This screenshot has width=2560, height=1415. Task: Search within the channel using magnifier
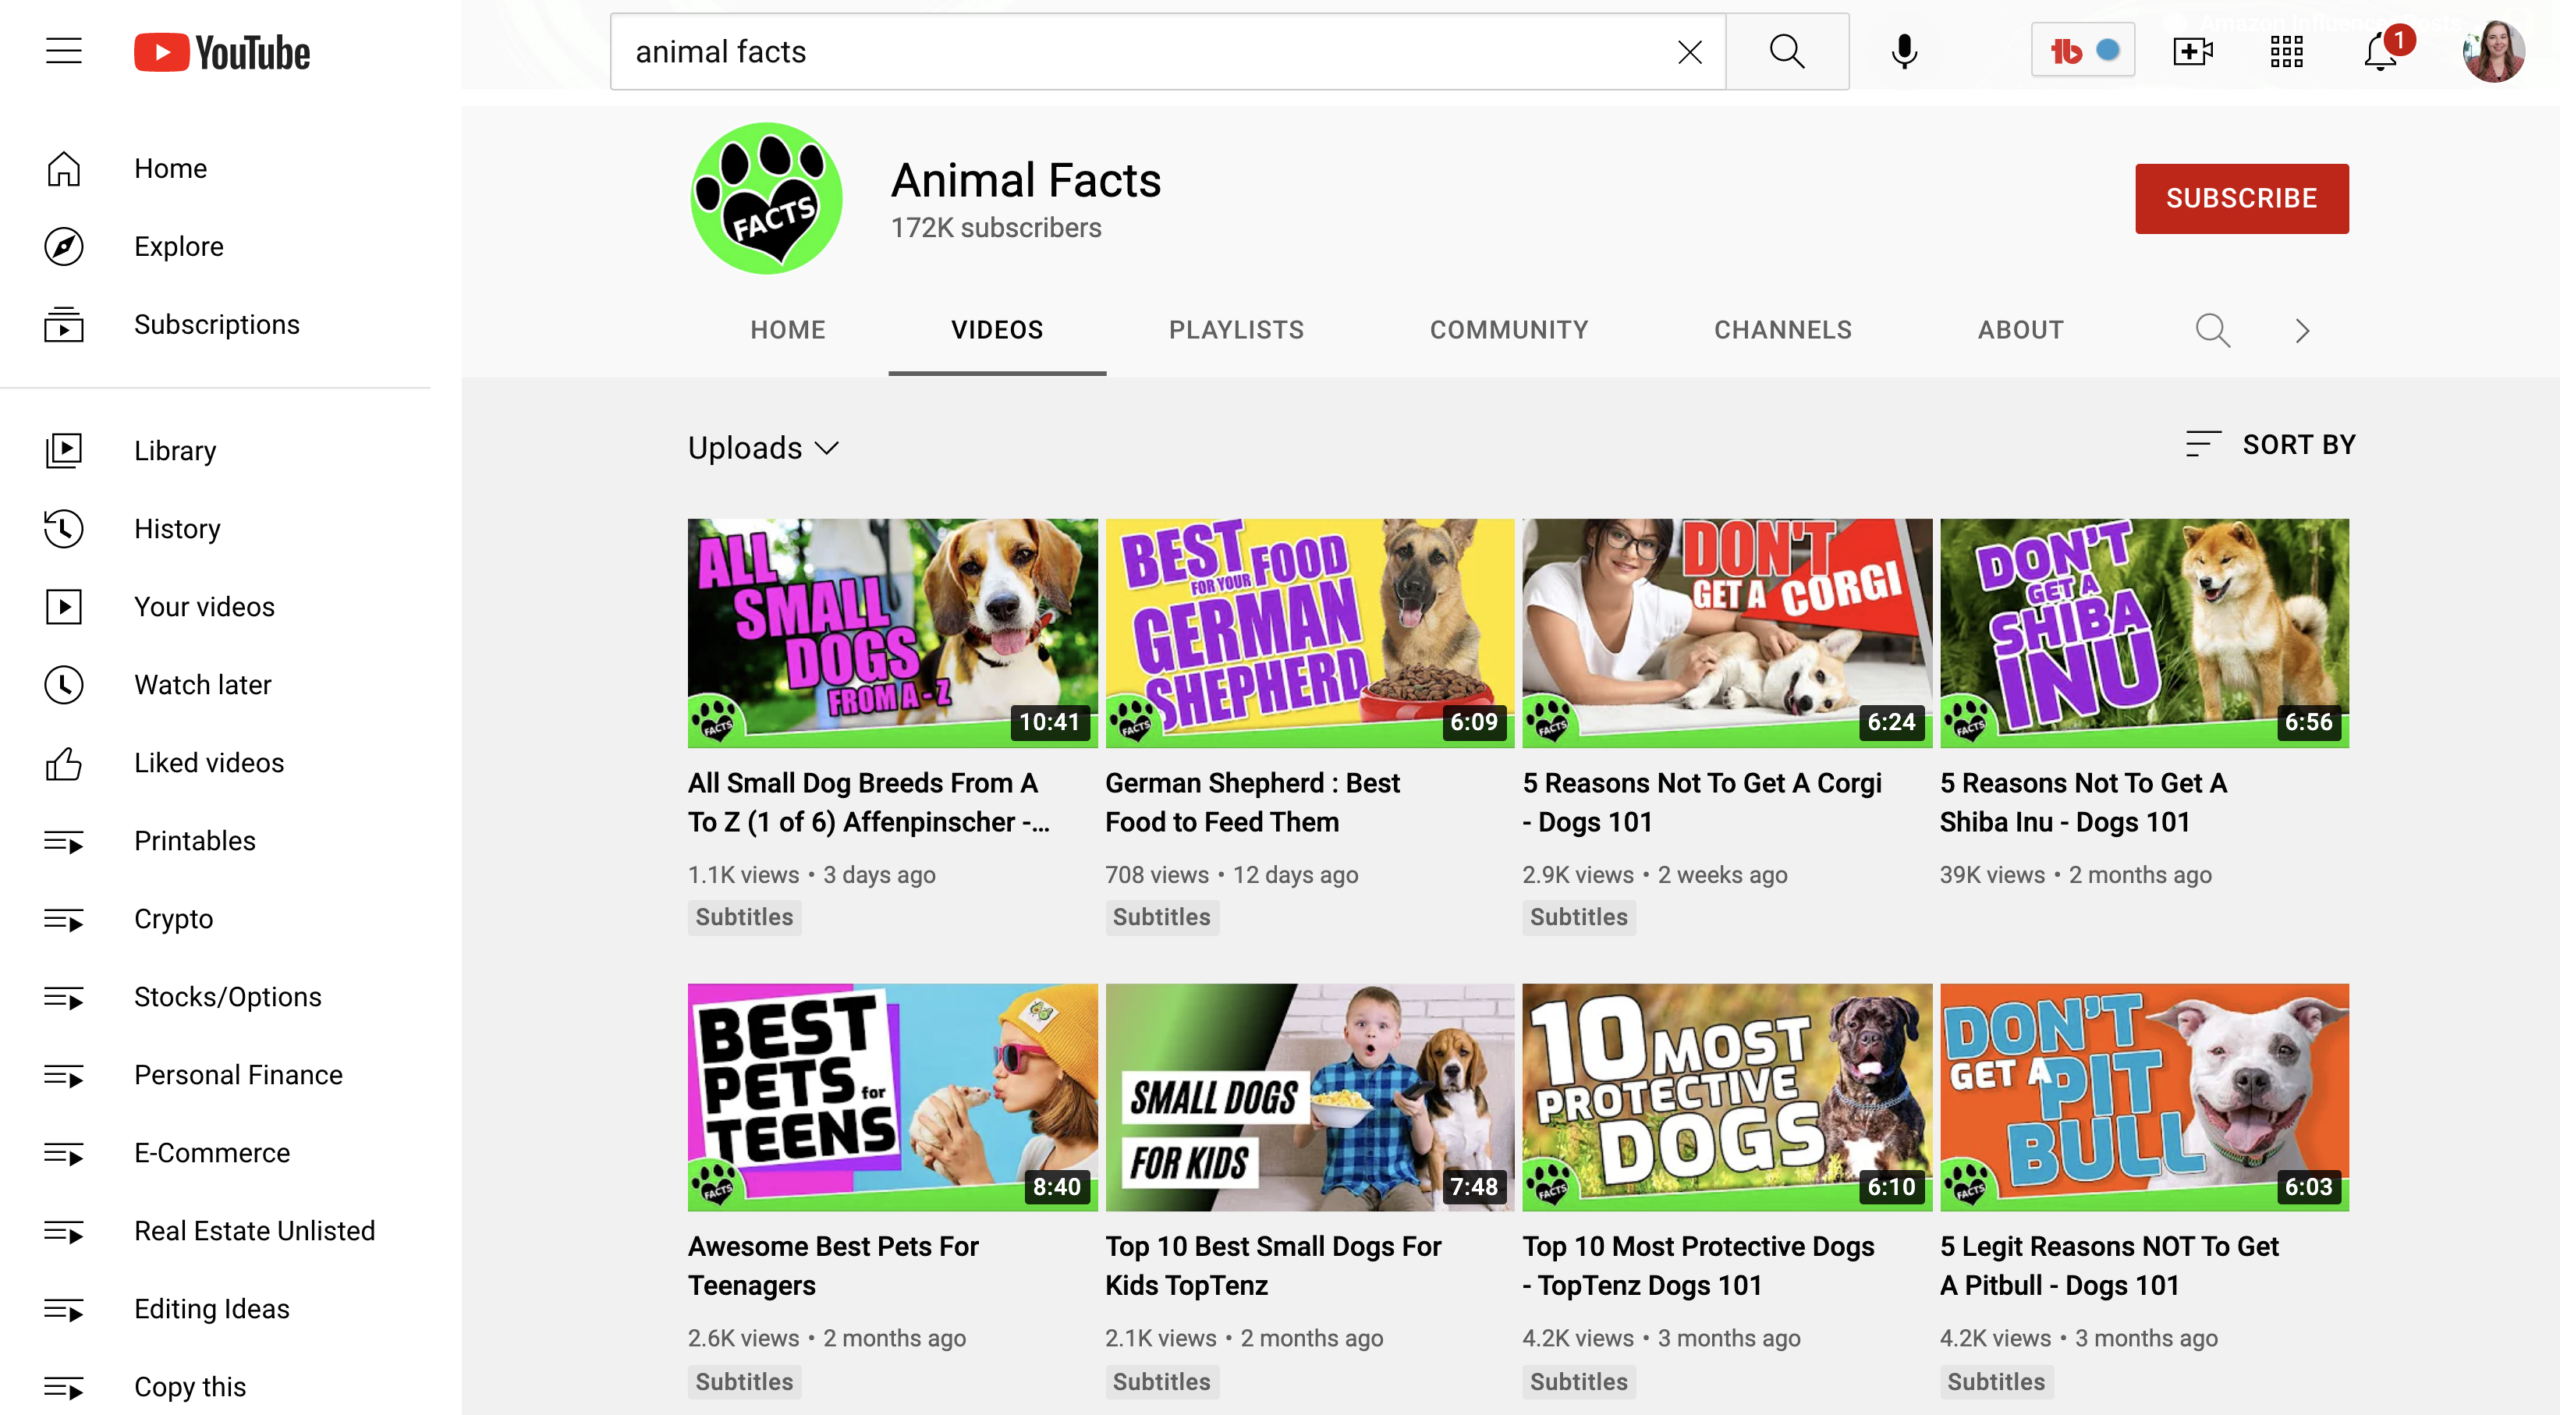(2212, 330)
